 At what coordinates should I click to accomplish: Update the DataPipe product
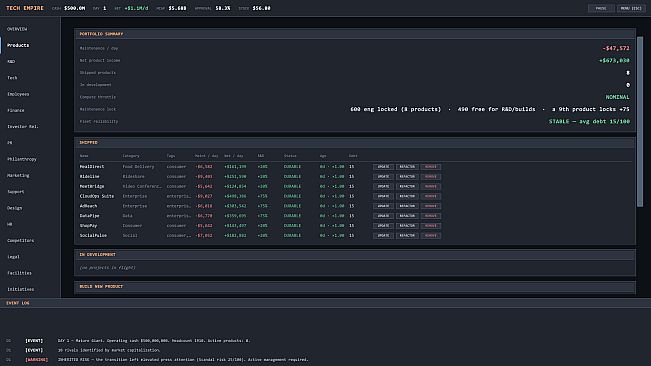pyautogui.click(x=383, y=216)
